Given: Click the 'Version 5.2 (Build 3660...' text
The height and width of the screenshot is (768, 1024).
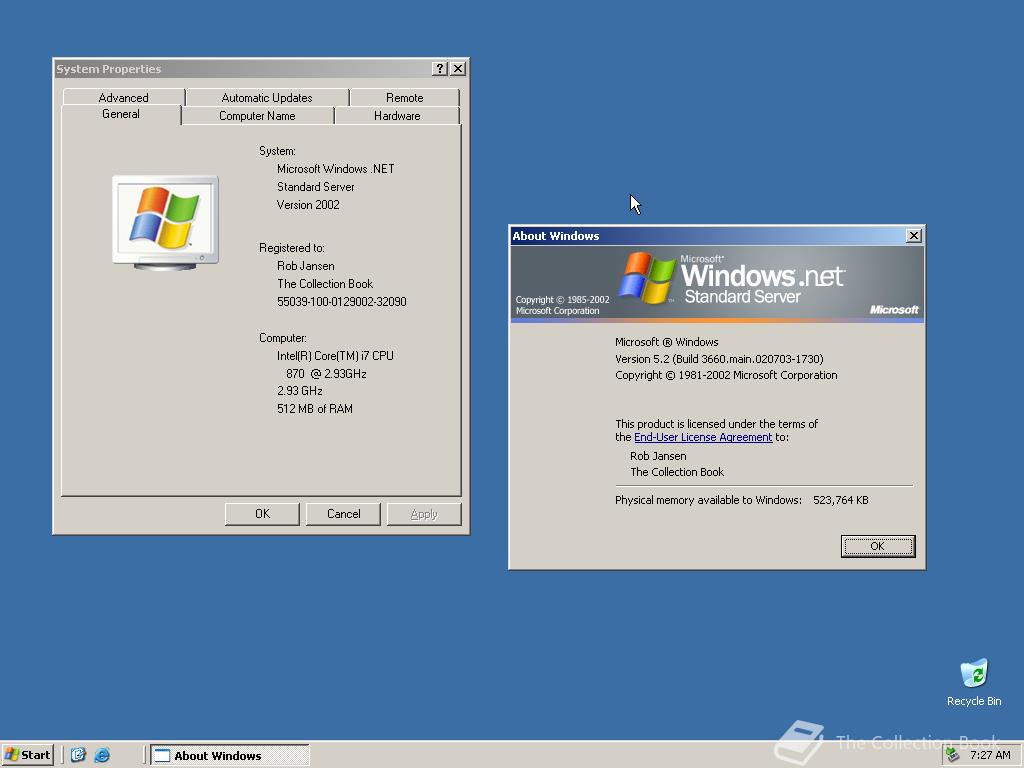Looking at the screenshot, I should 719,359.
